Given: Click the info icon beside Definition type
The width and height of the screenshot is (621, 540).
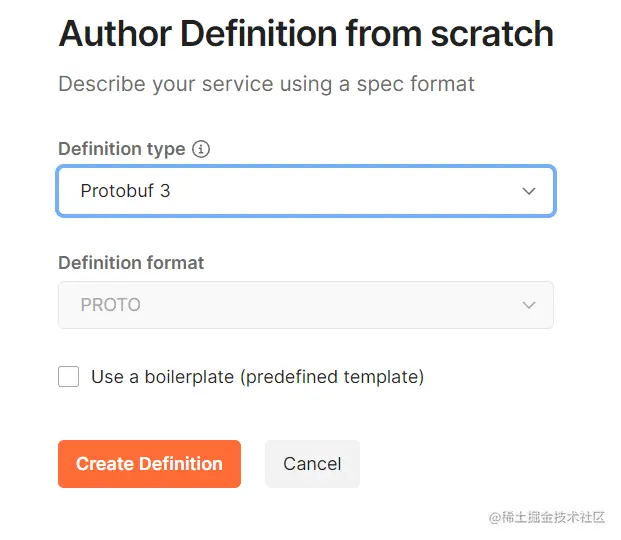Looking at the screenshot, I should (x=201, y=149).
